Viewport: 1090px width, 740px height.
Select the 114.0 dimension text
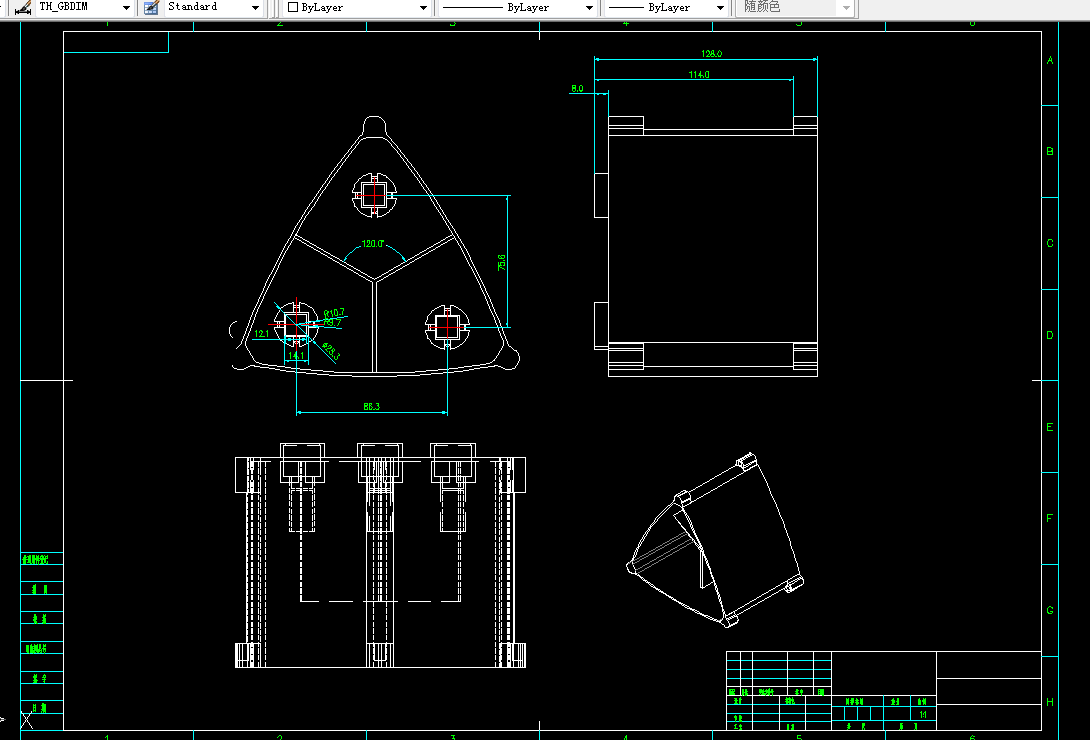pos(699,74)
